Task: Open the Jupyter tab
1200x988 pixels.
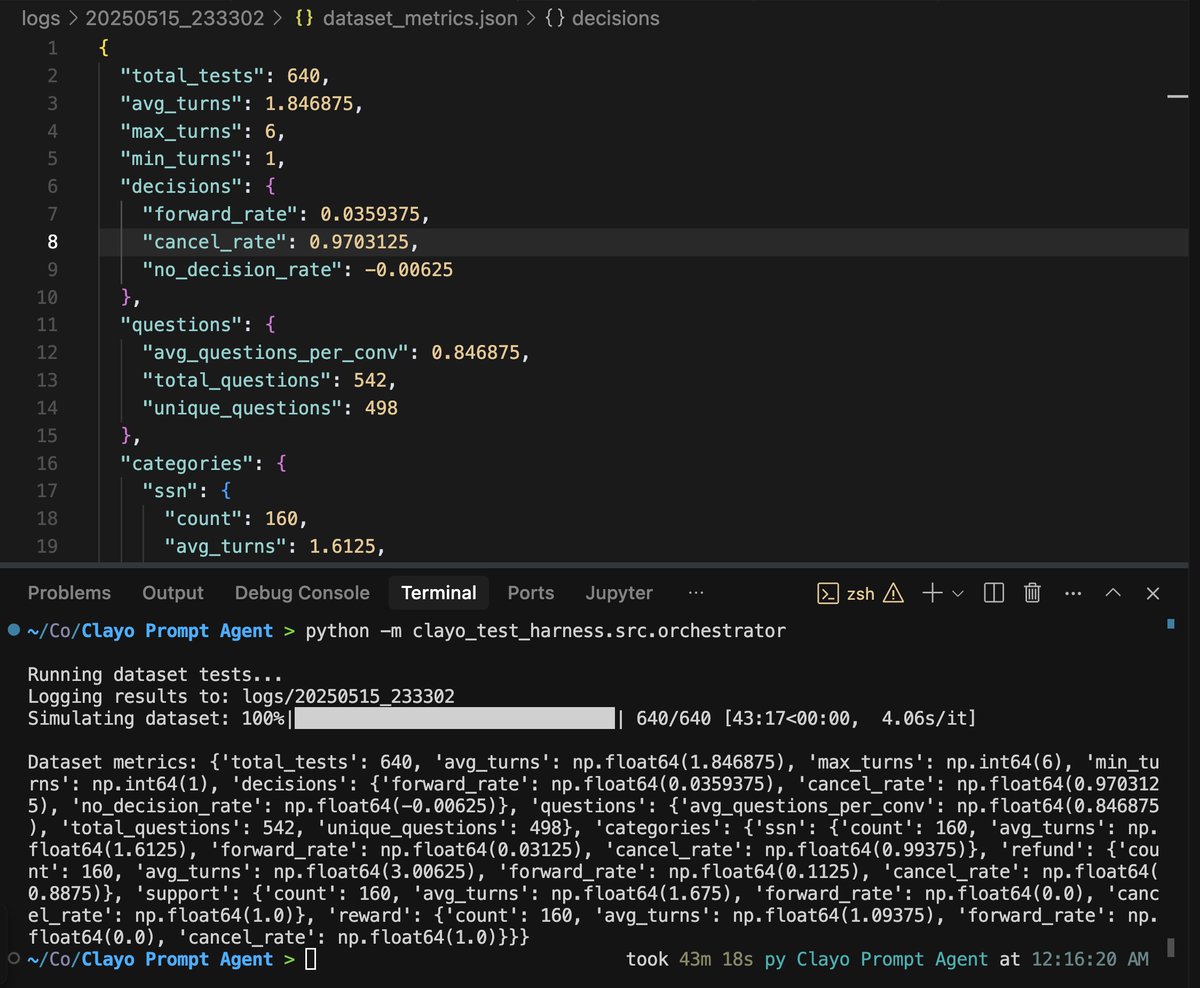Action: pos(619,593)
